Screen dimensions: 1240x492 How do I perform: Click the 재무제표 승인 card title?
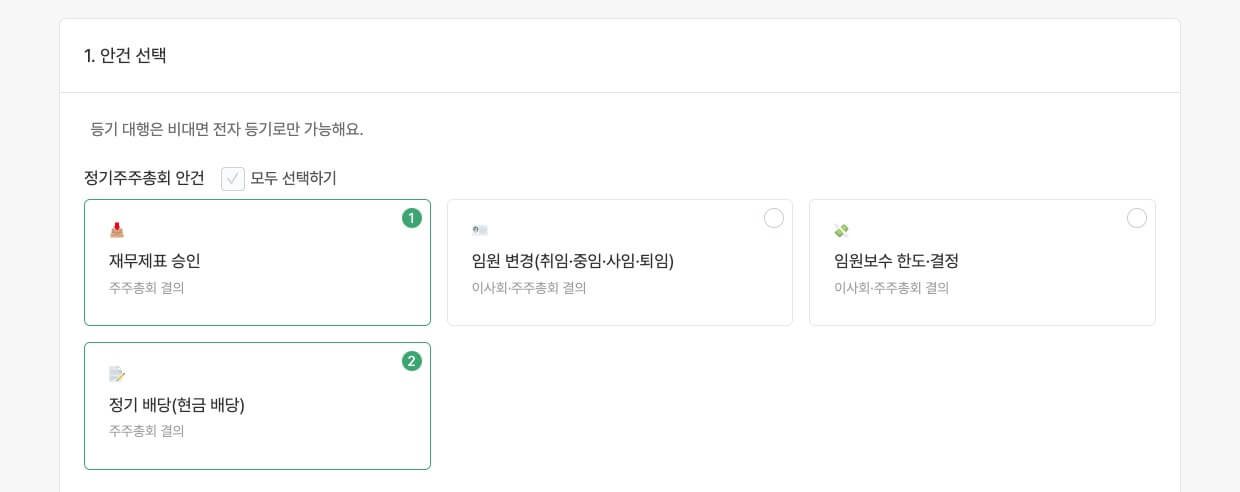point(155,261)
